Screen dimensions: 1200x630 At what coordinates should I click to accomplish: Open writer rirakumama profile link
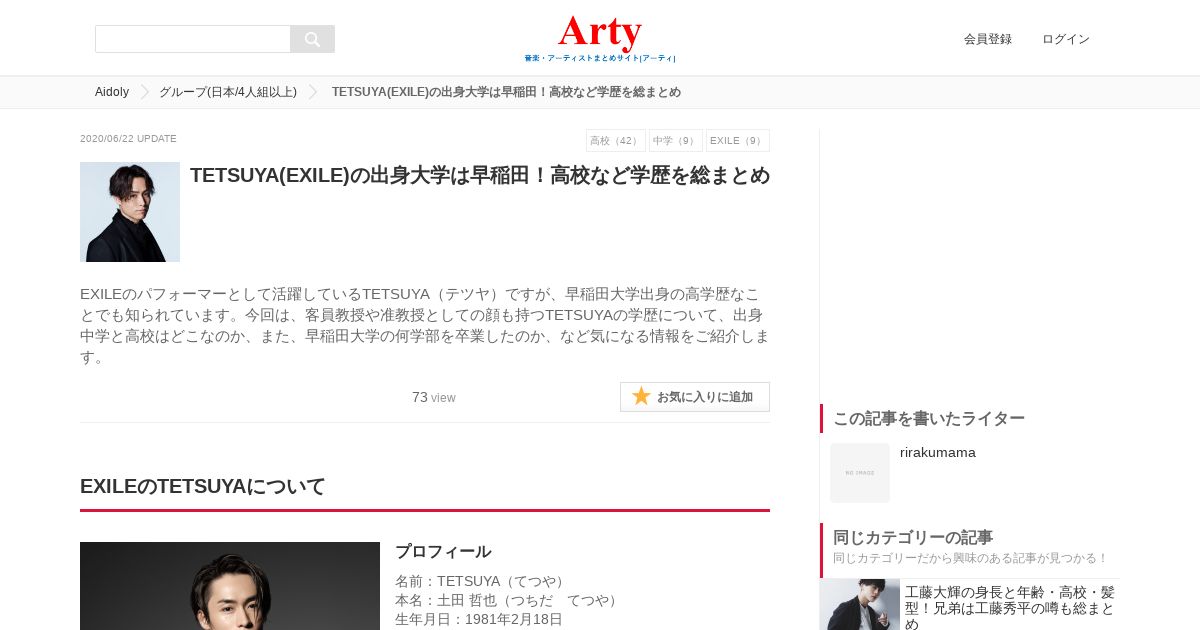click(938, 452)
